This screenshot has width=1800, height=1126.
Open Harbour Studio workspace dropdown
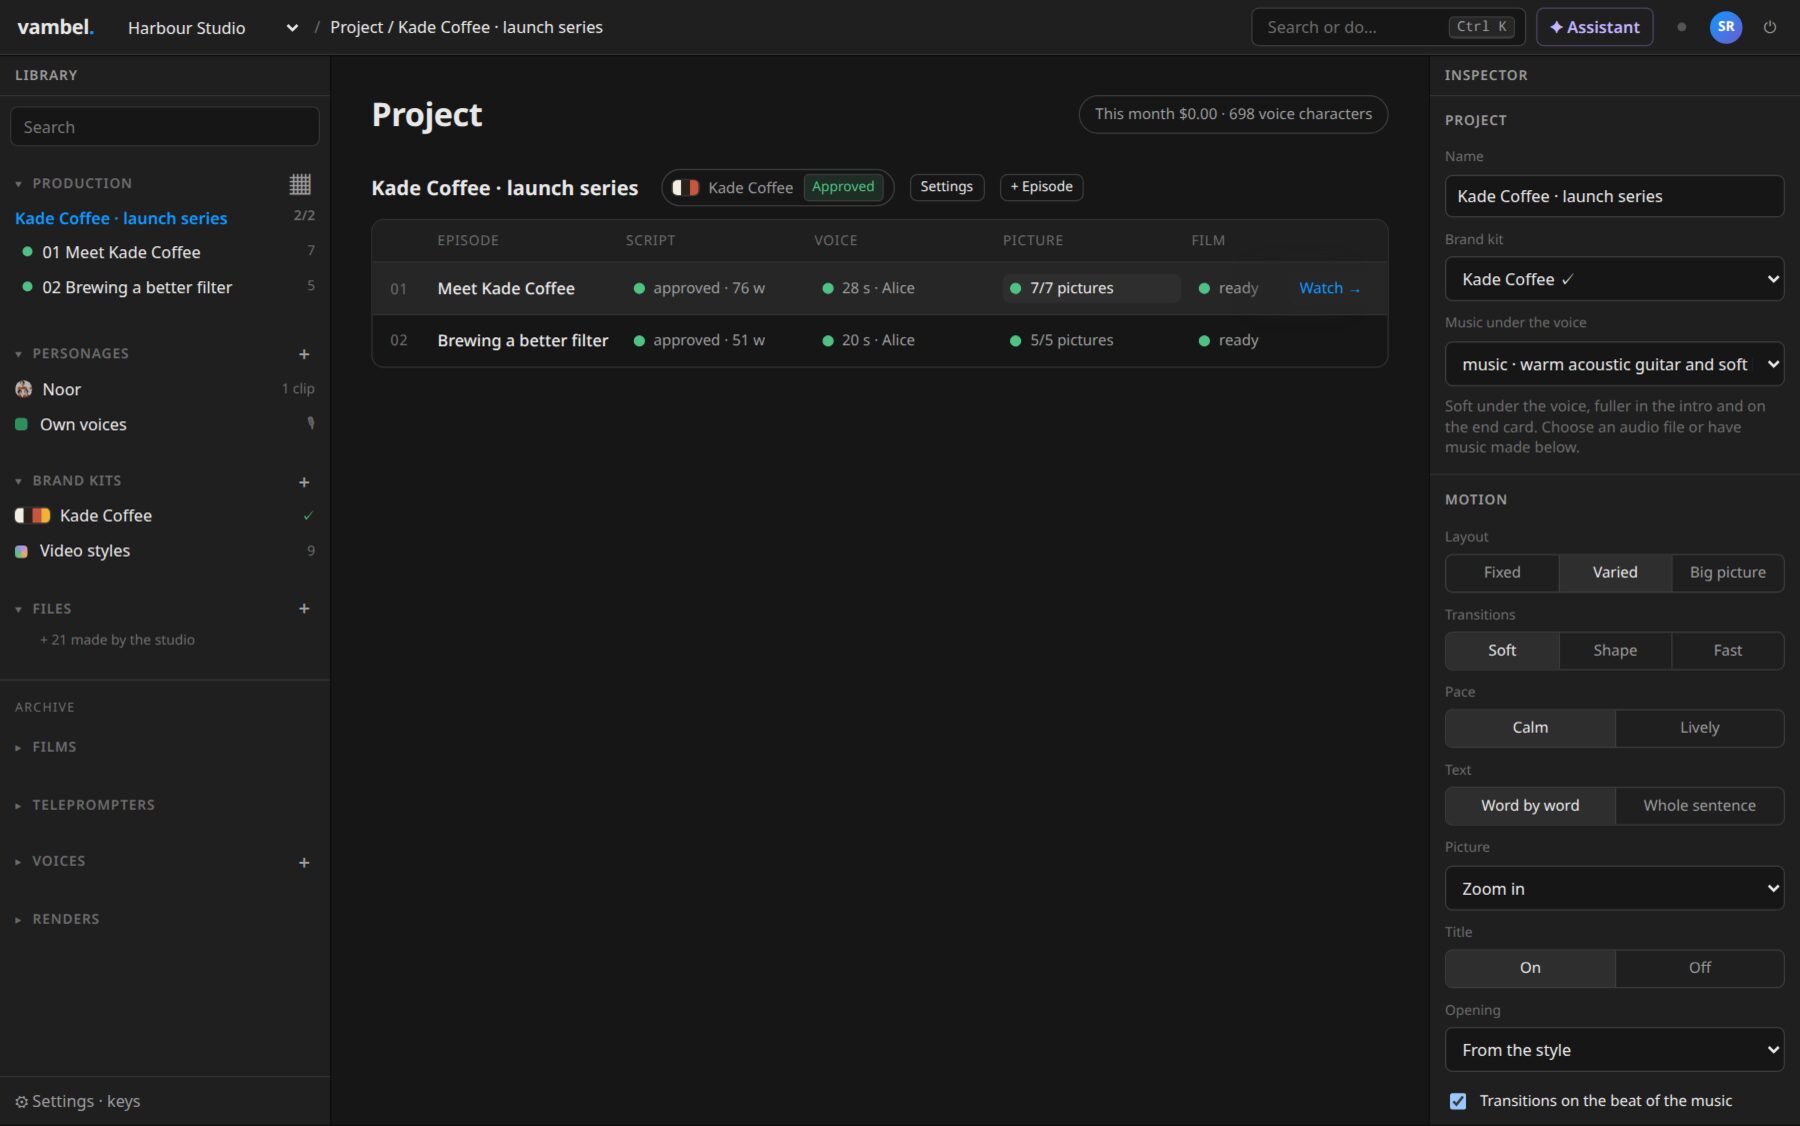point(212,28)
